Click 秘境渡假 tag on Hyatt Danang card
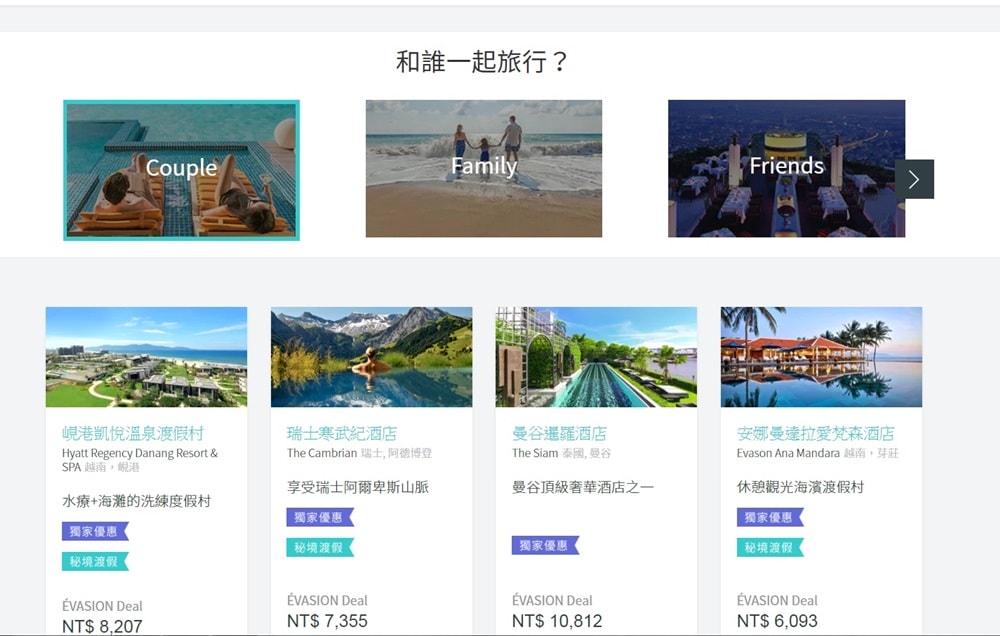 pyautogui.click(x=95, y=561)
